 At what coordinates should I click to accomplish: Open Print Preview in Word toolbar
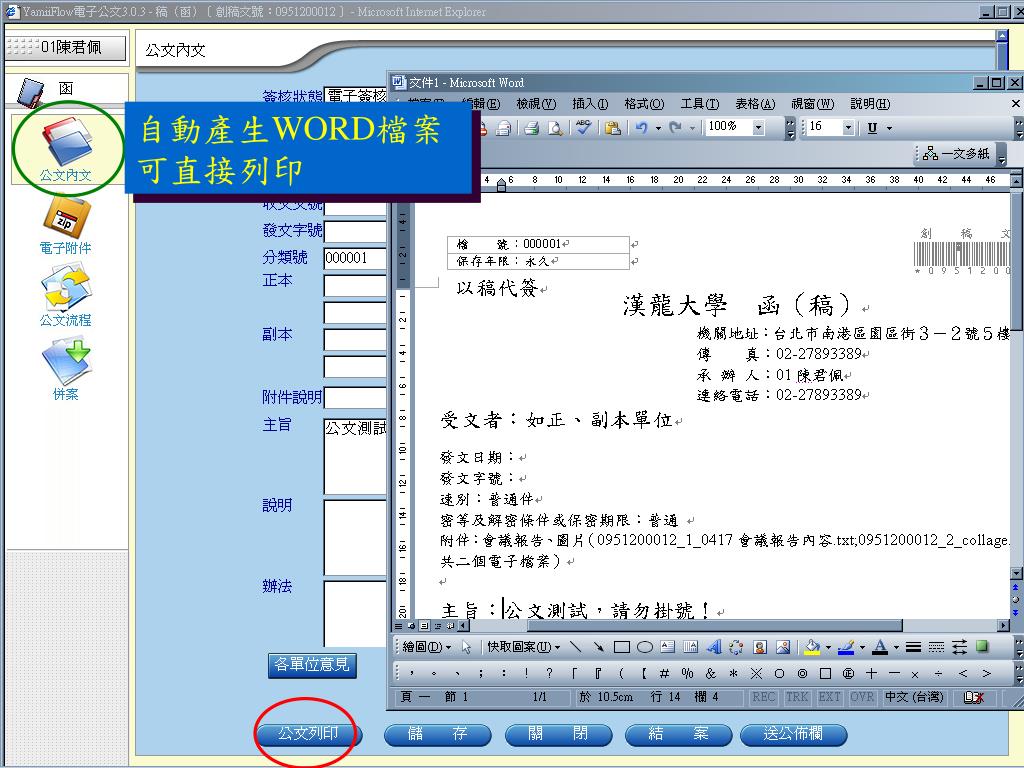(x=555, y=128)
